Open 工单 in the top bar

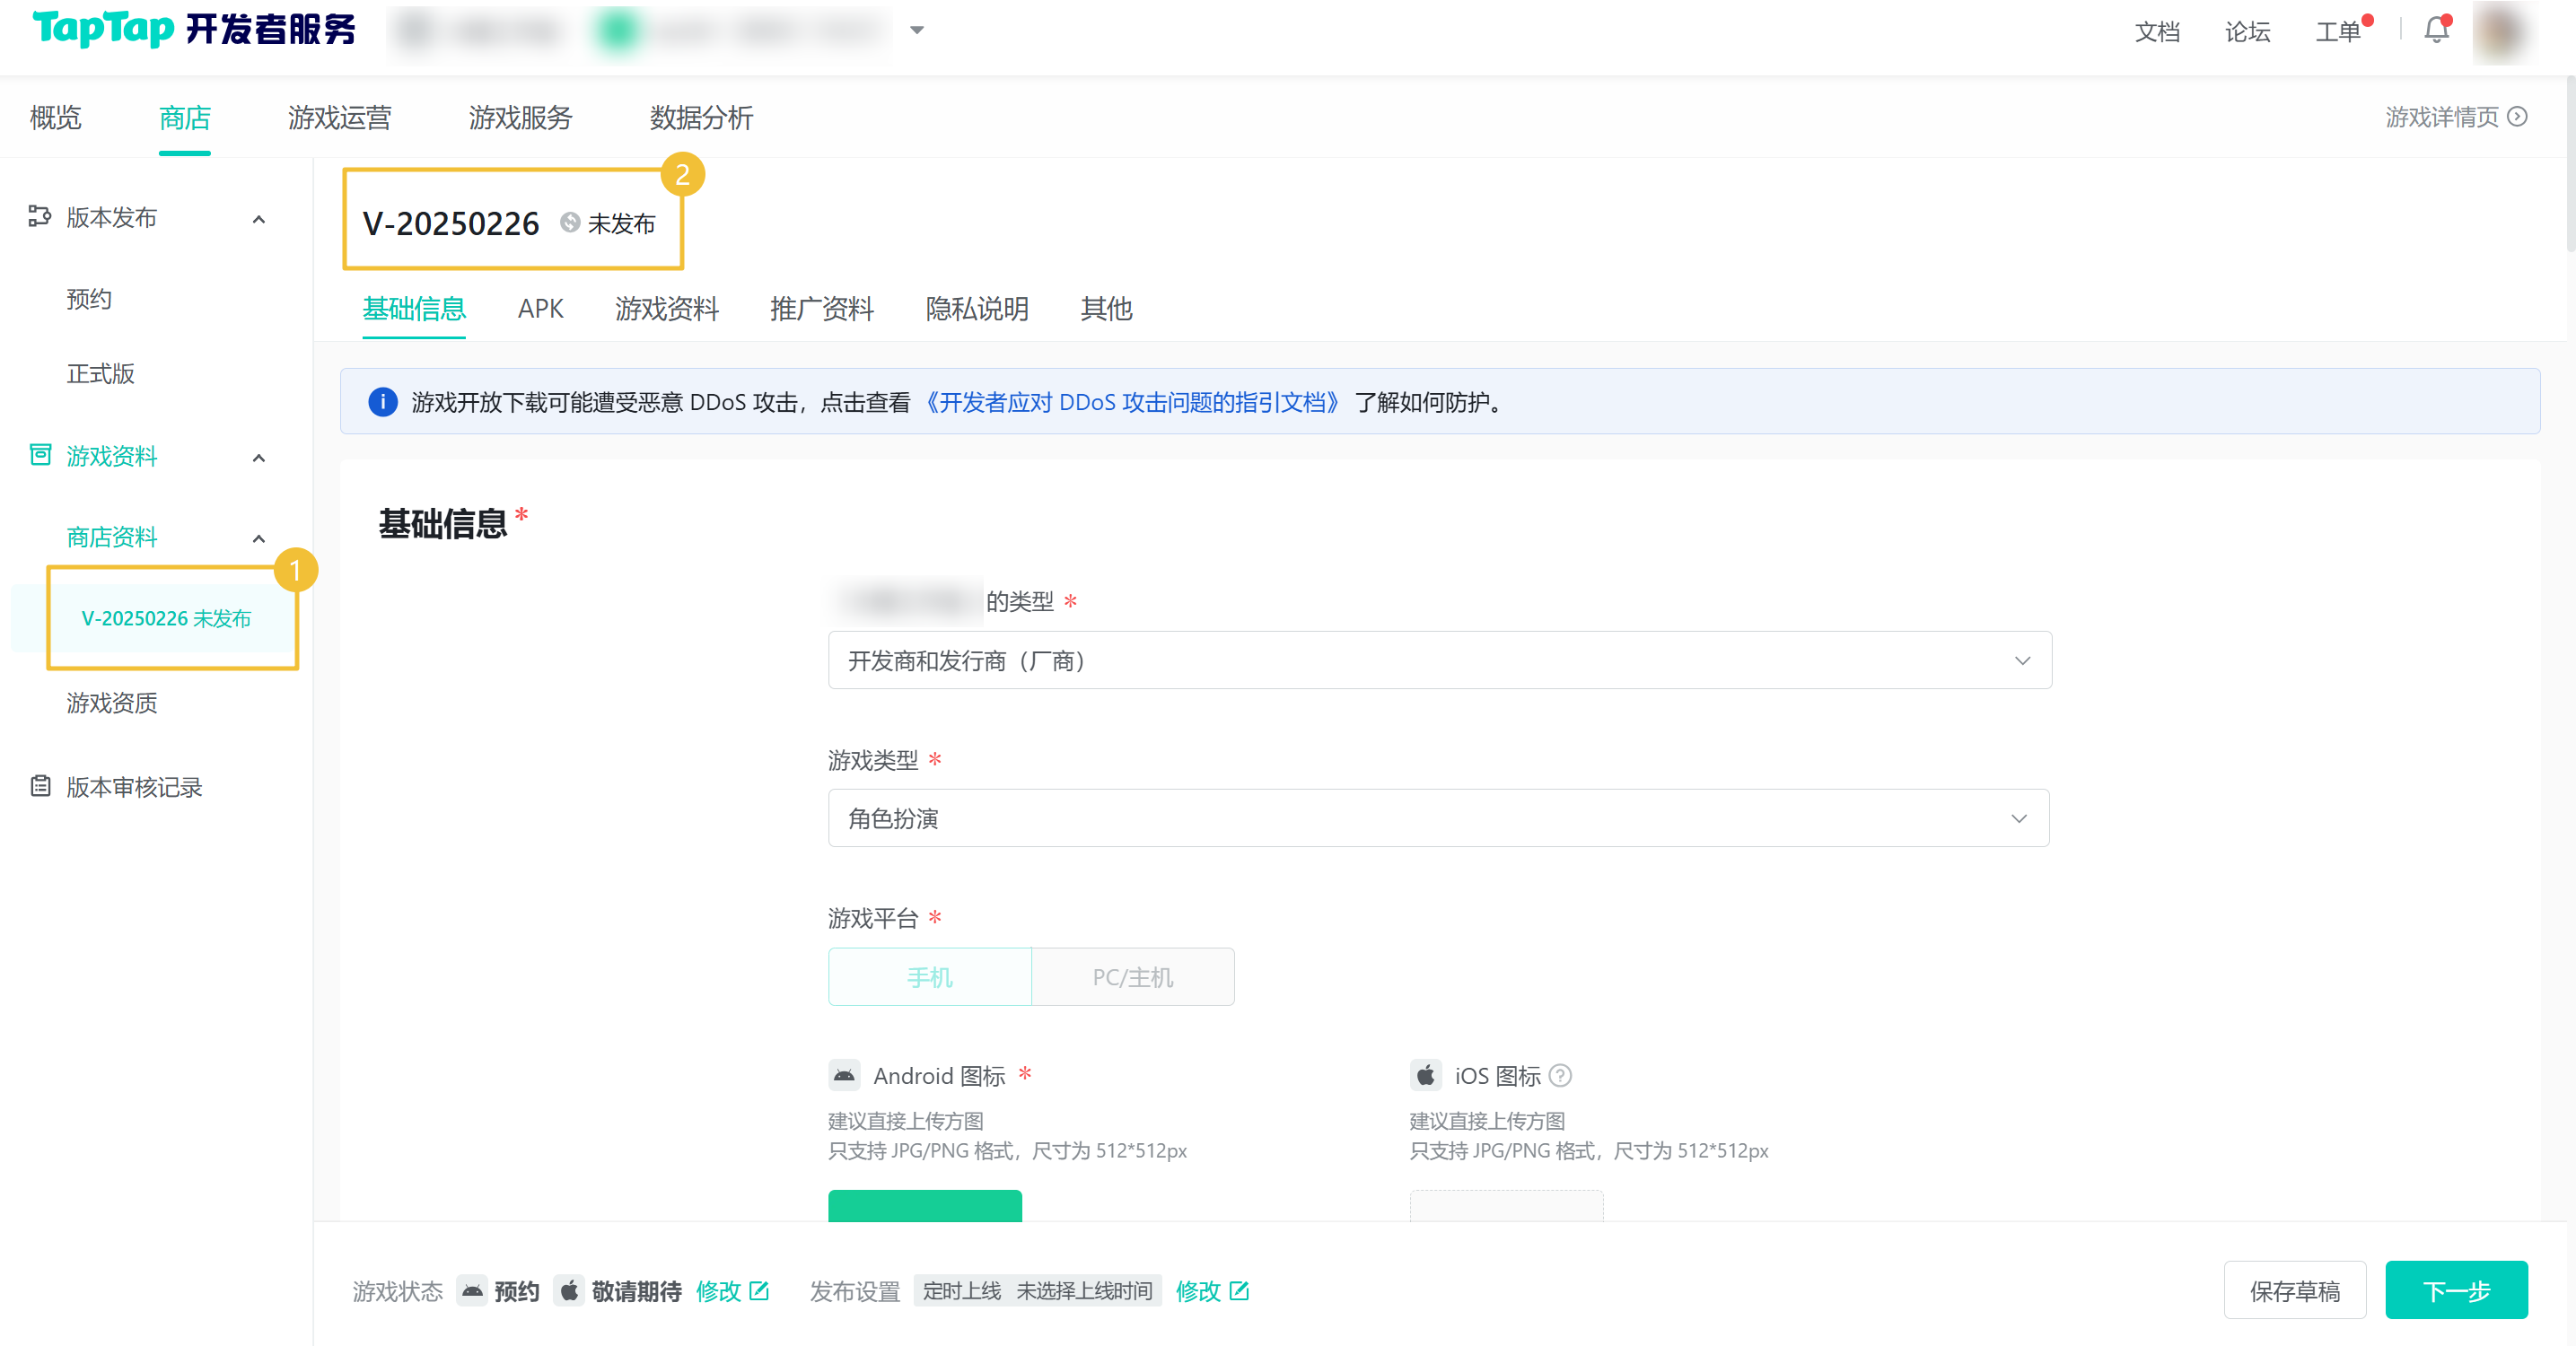pyautogui.click(x=2337, y=31)
